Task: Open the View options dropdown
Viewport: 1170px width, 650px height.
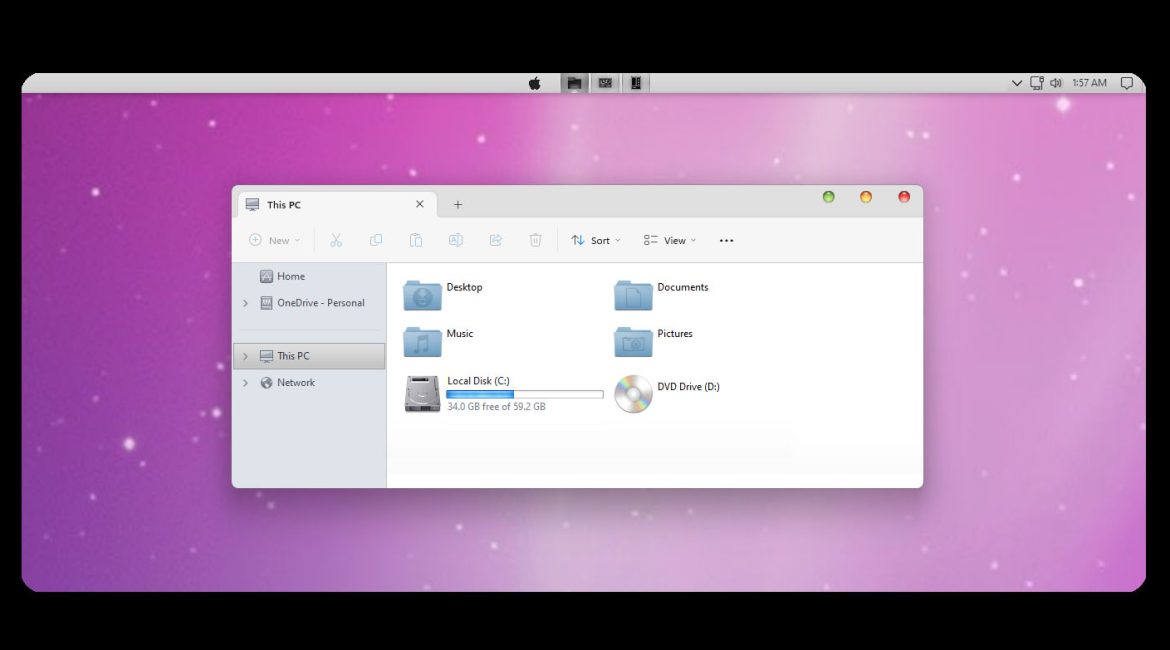Action: click(x=670, y=240)
